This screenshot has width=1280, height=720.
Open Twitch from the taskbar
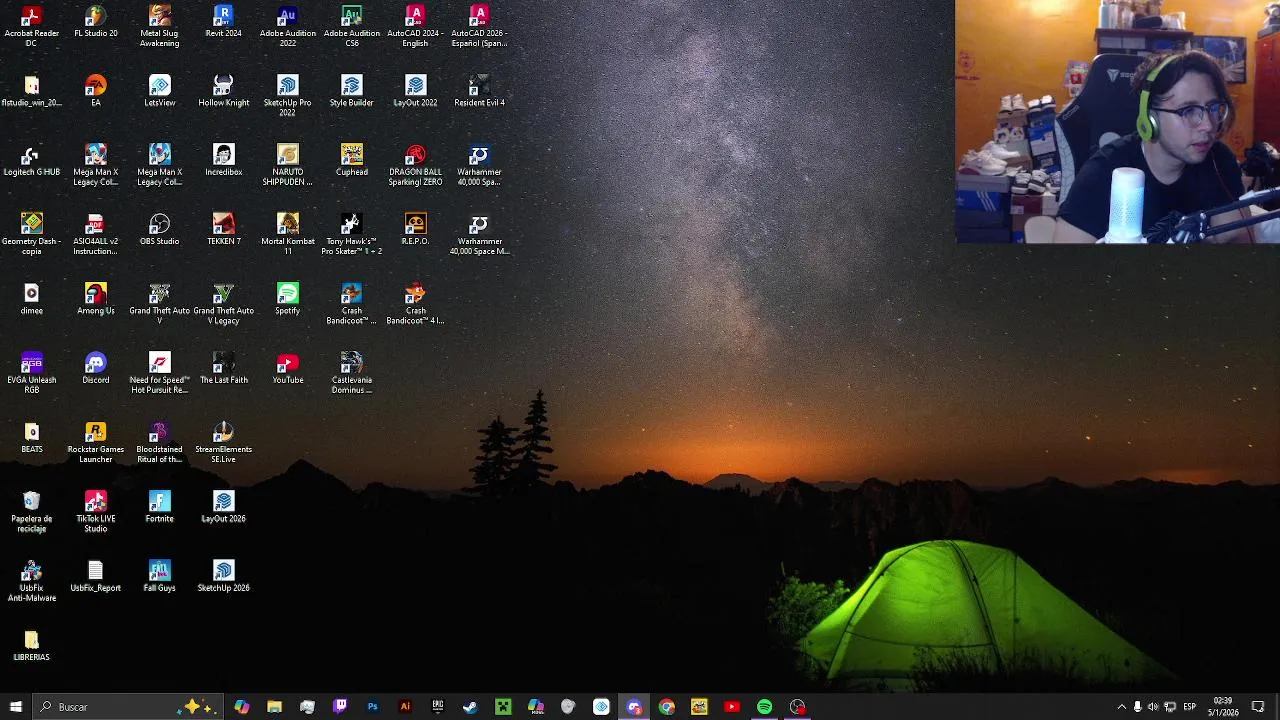[x=340, y=707]
